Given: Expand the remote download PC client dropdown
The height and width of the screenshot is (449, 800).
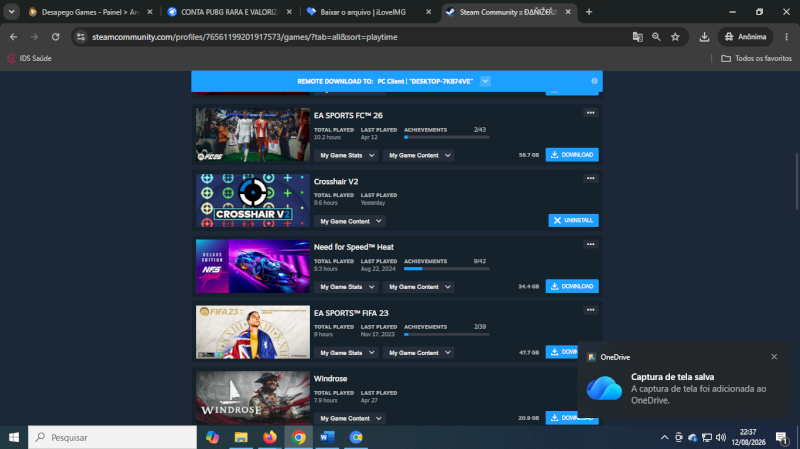Looking at the screenshot, I should click(485, 81).
